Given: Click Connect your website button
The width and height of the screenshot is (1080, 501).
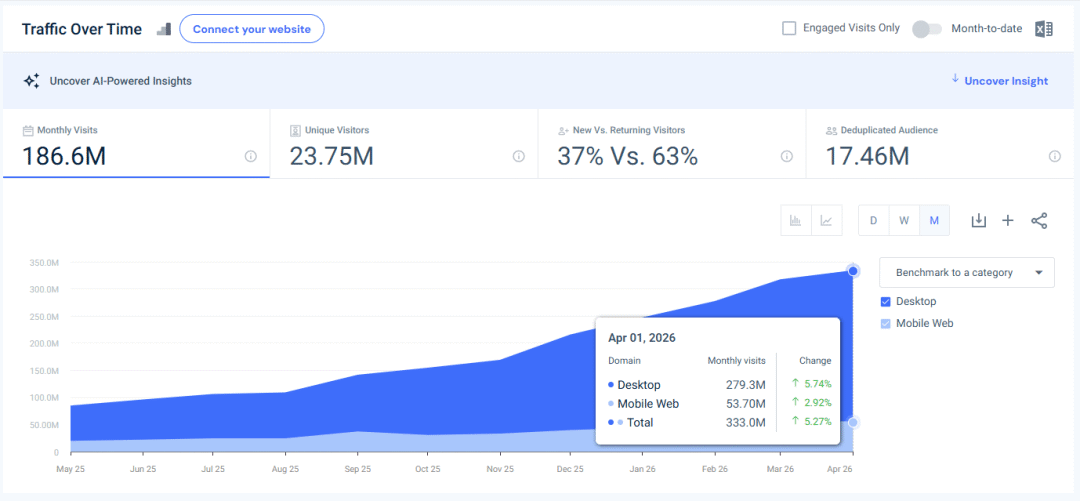Looking at the screenshot, I should pos(251,29).
